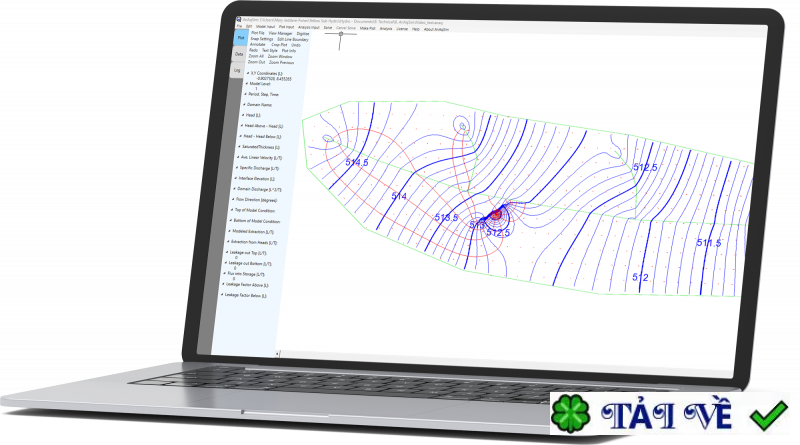Click the green clover icon

571,415
